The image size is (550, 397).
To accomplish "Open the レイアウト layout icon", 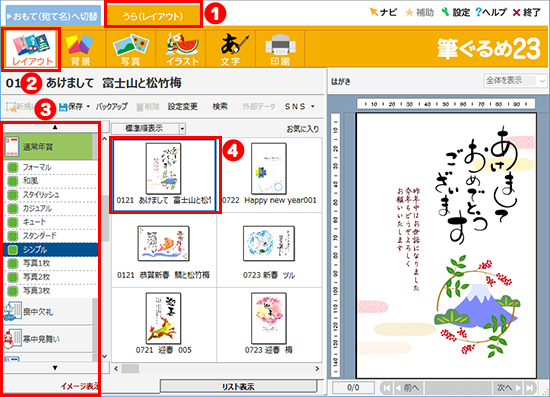I will (31, 49).
